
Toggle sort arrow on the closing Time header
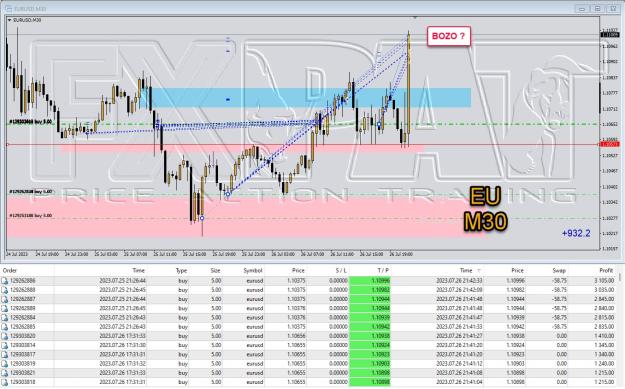coord(479,271)
